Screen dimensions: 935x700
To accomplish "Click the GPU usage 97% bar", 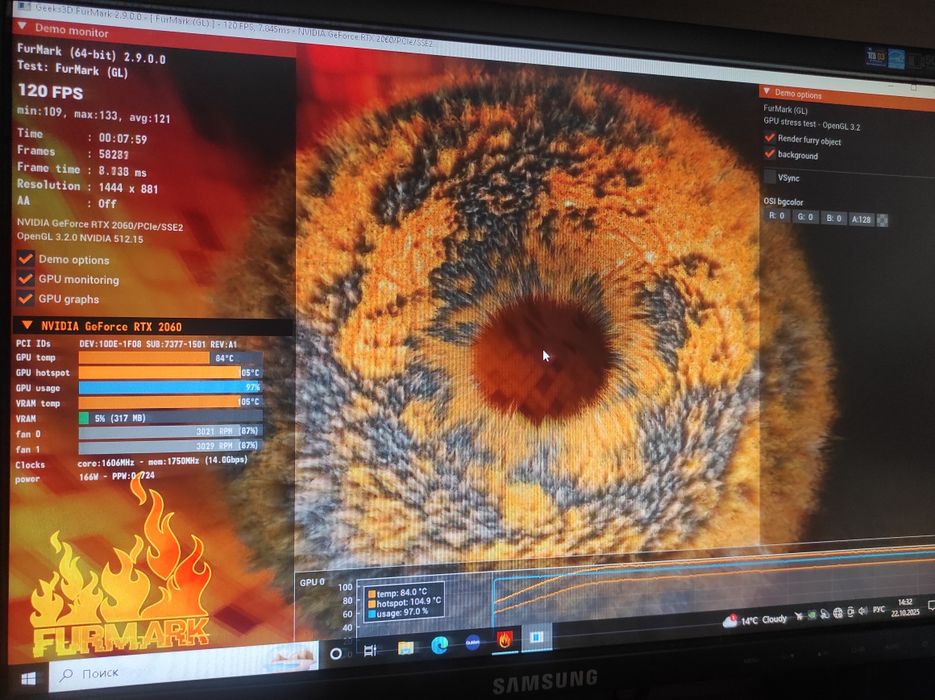I will pos(171,388).
